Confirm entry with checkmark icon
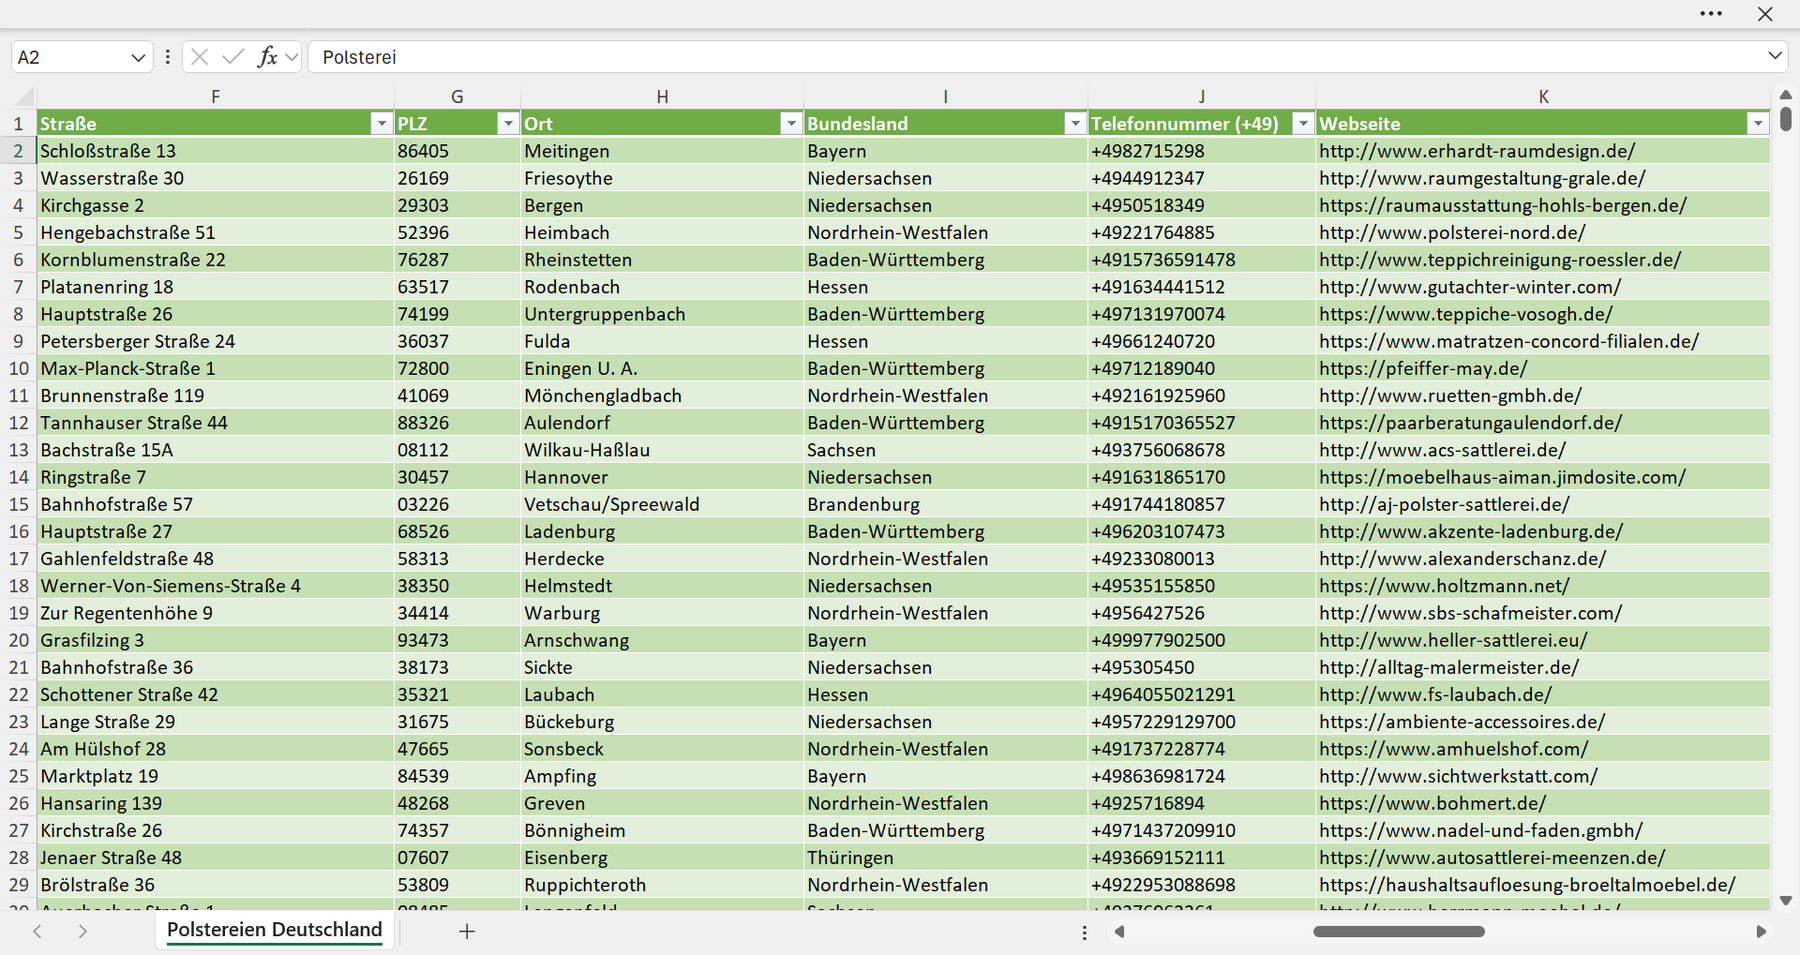Screen dimensions: 1800x955 pos(233,57)
